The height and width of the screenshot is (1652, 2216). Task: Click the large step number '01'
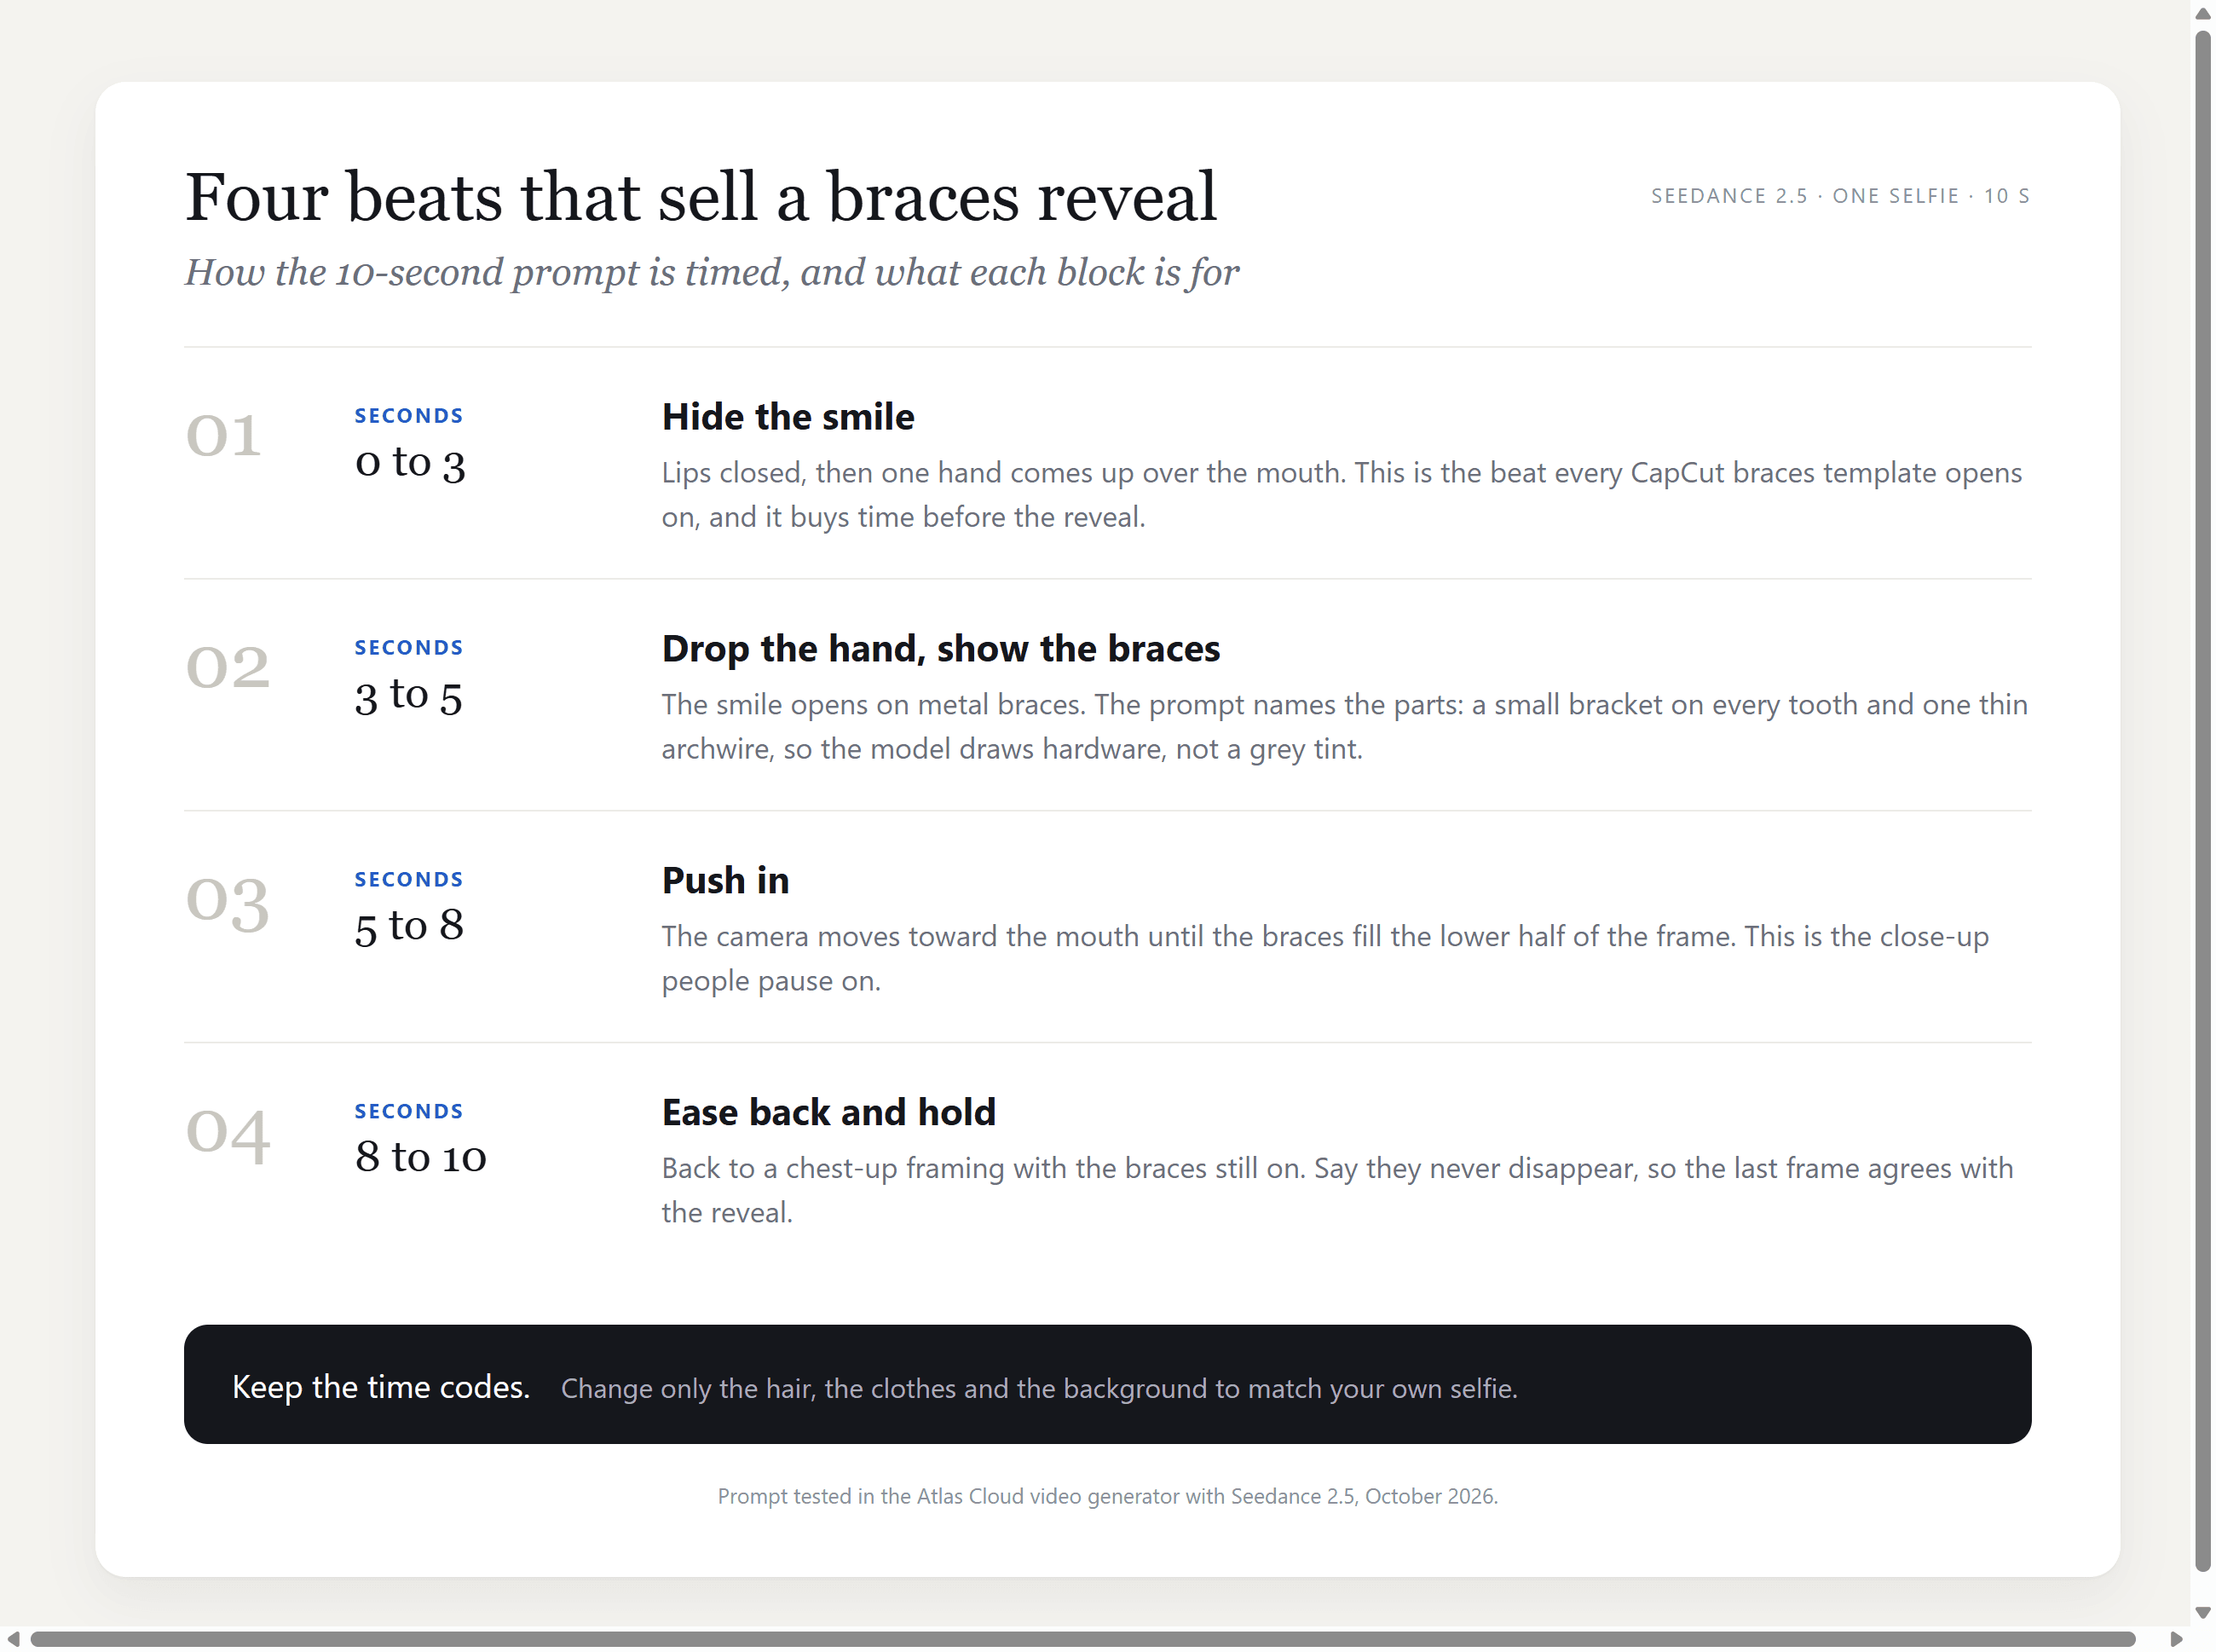pyautogui.click(x=224, y=436)
